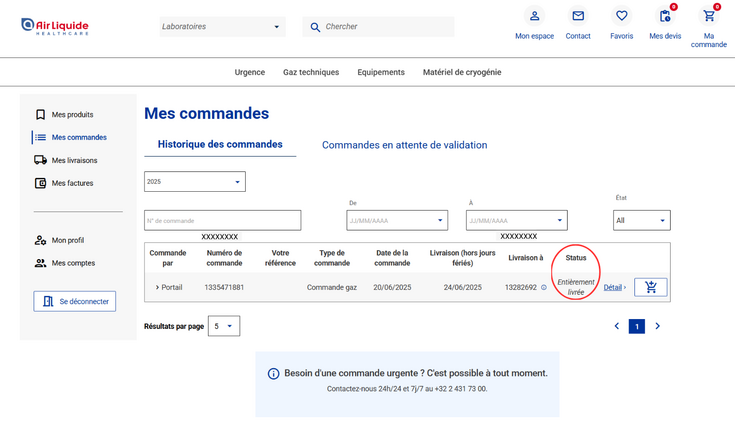Open Matériel de cryogénie menu
The height and width of the screenshot is (435, 735).
click(x=462, y=72)
